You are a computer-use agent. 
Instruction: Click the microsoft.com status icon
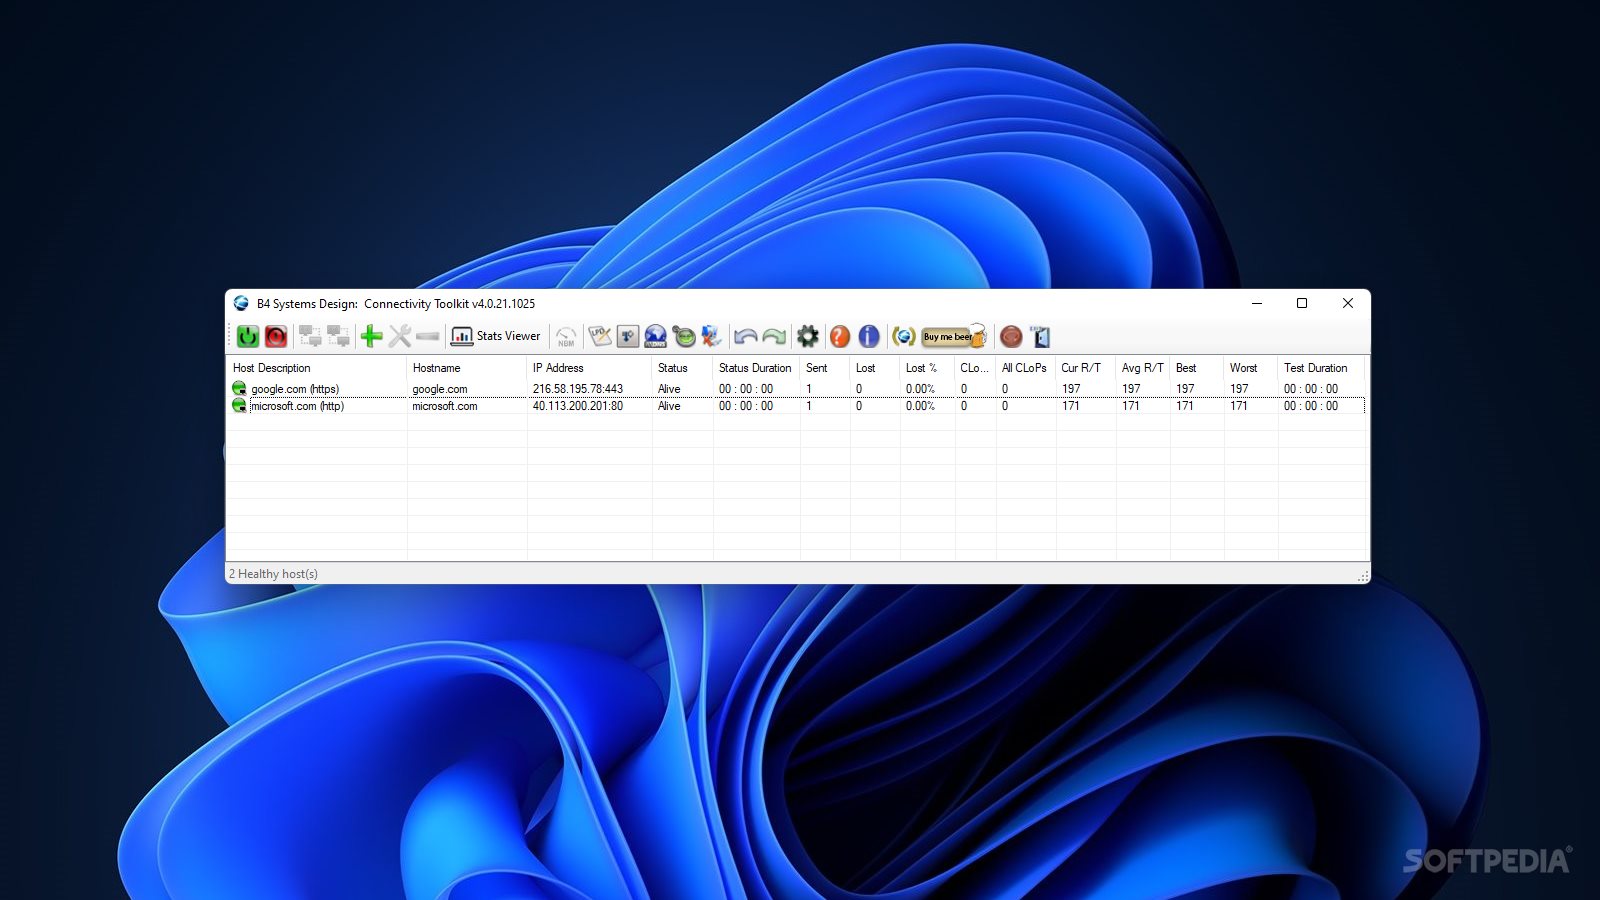coord(239,405)
